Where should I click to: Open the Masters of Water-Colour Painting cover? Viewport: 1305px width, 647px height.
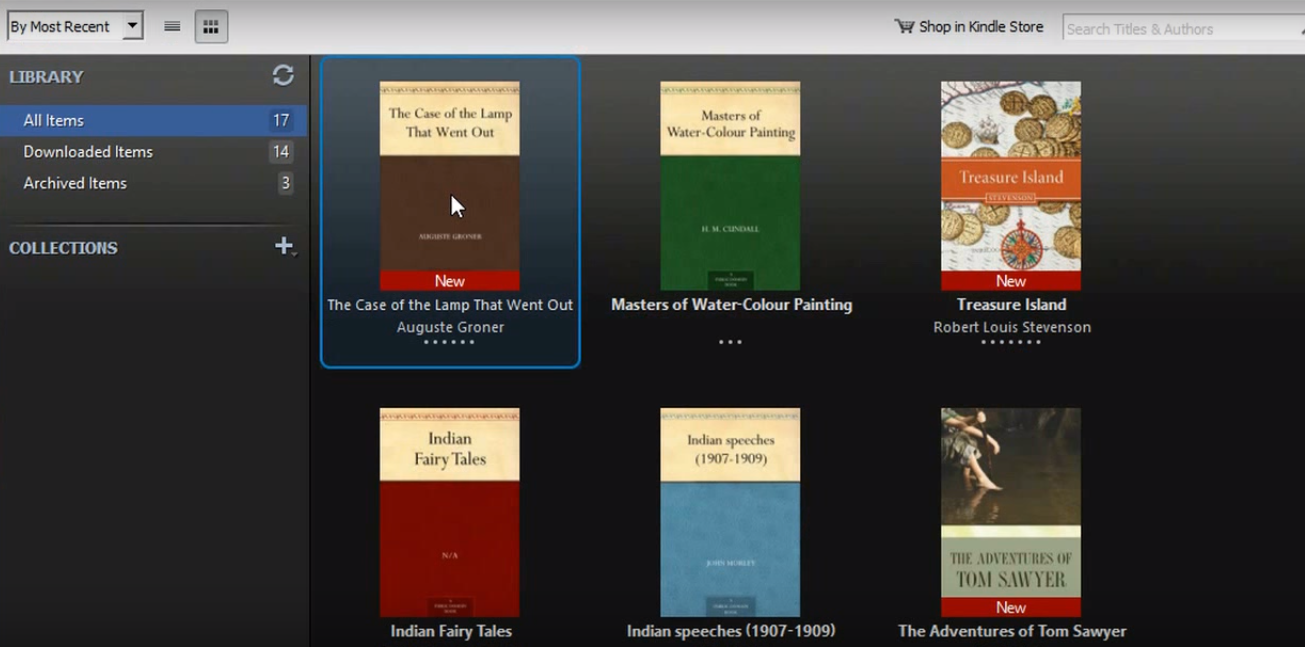pyautogui.click(x=730, y=186)
